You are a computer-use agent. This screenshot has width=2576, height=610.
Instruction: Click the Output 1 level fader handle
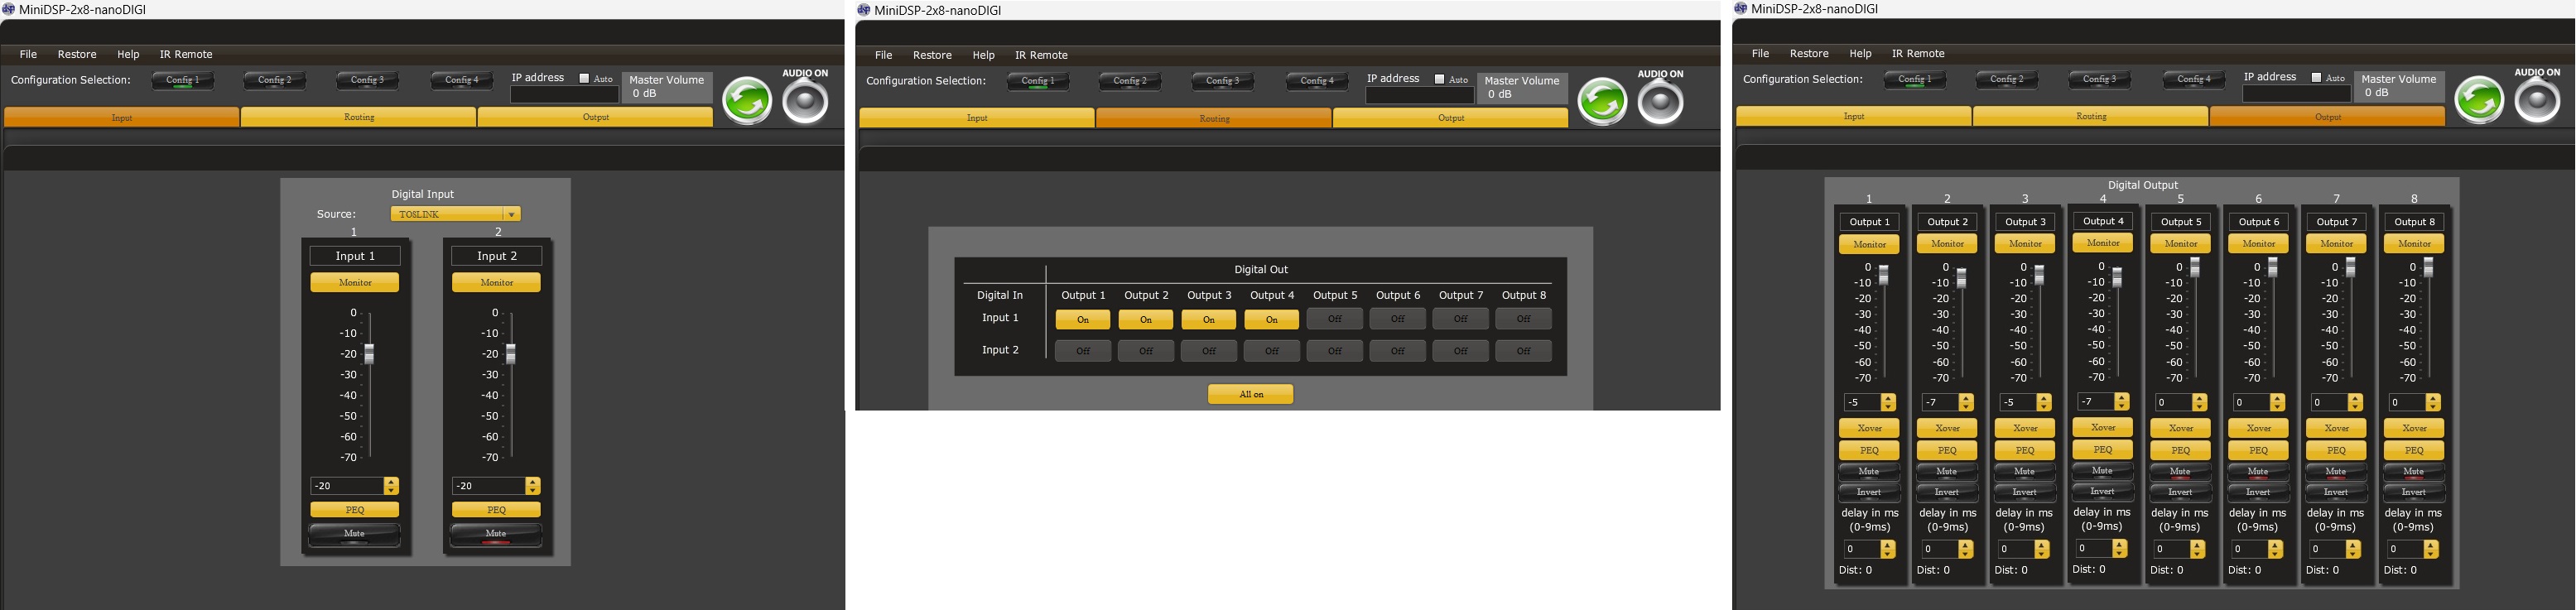click(1884, 275)
